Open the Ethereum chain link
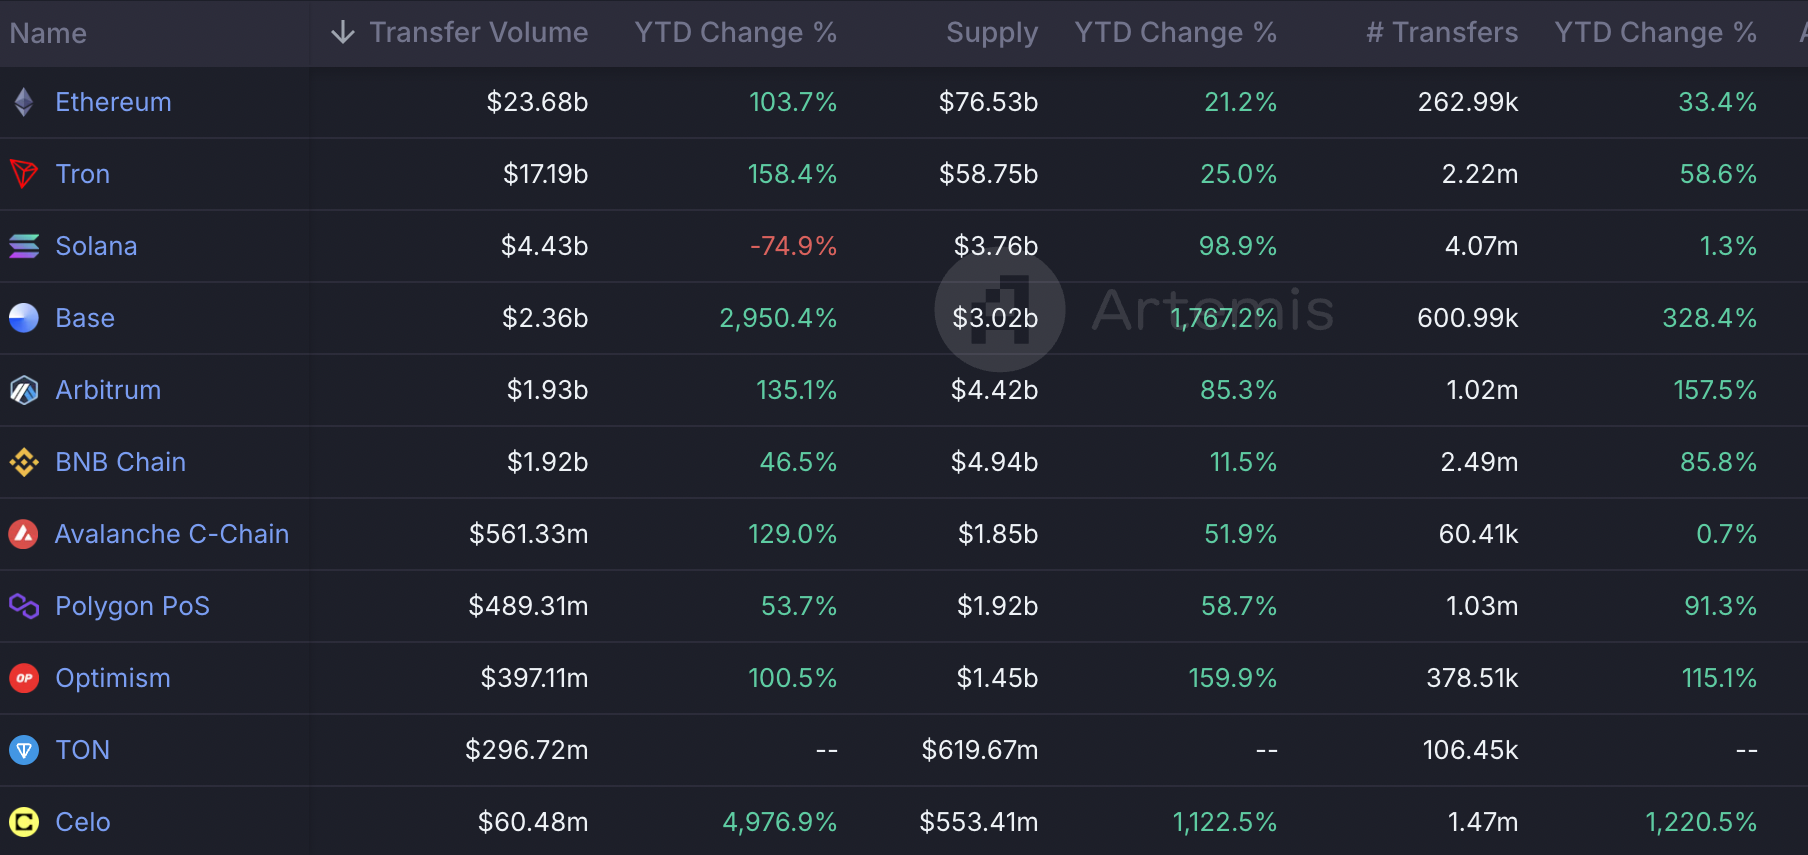Viewport: 1808px width, 855px height. (113, 102)
